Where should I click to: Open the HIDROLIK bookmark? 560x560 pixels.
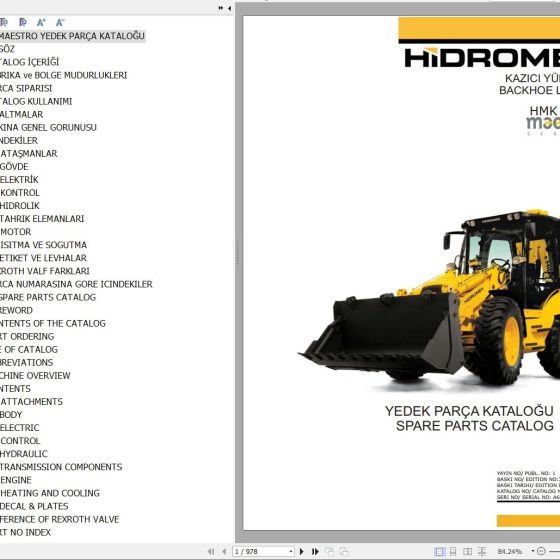20,206
